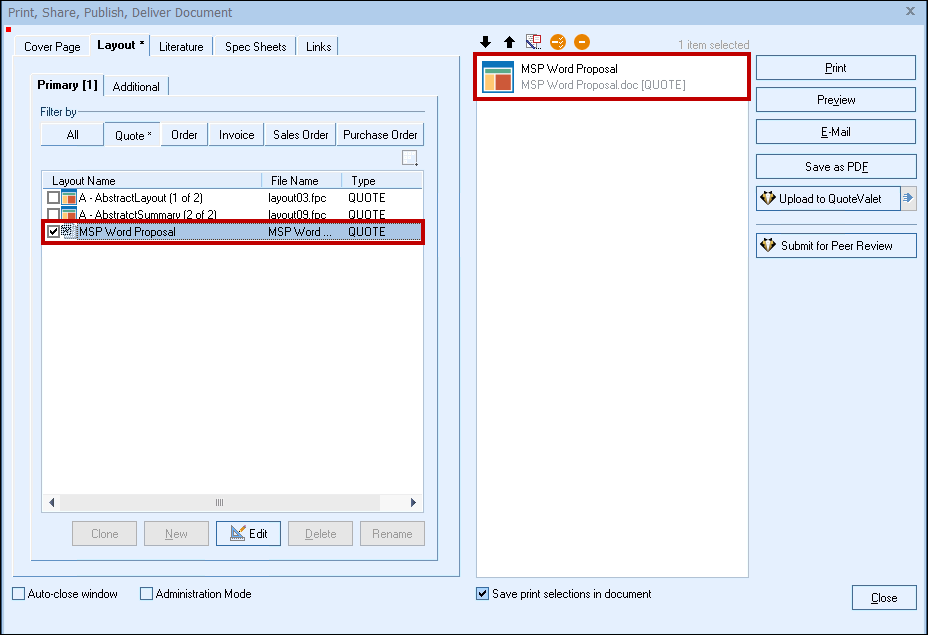This screenshot has width=928, height=635.
Task: Click the orange minus remove icon
Action: 582,42
